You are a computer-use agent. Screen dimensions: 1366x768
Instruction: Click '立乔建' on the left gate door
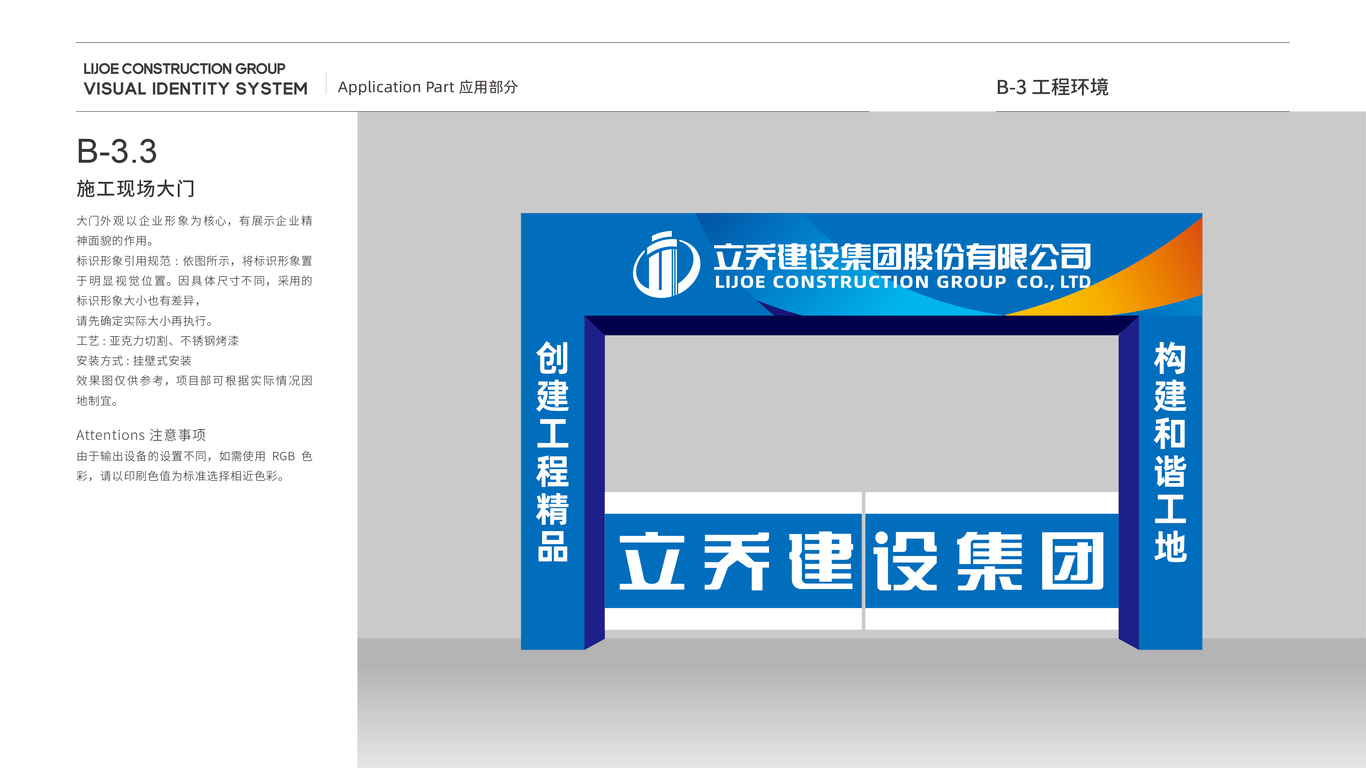(x=735, y=561)
